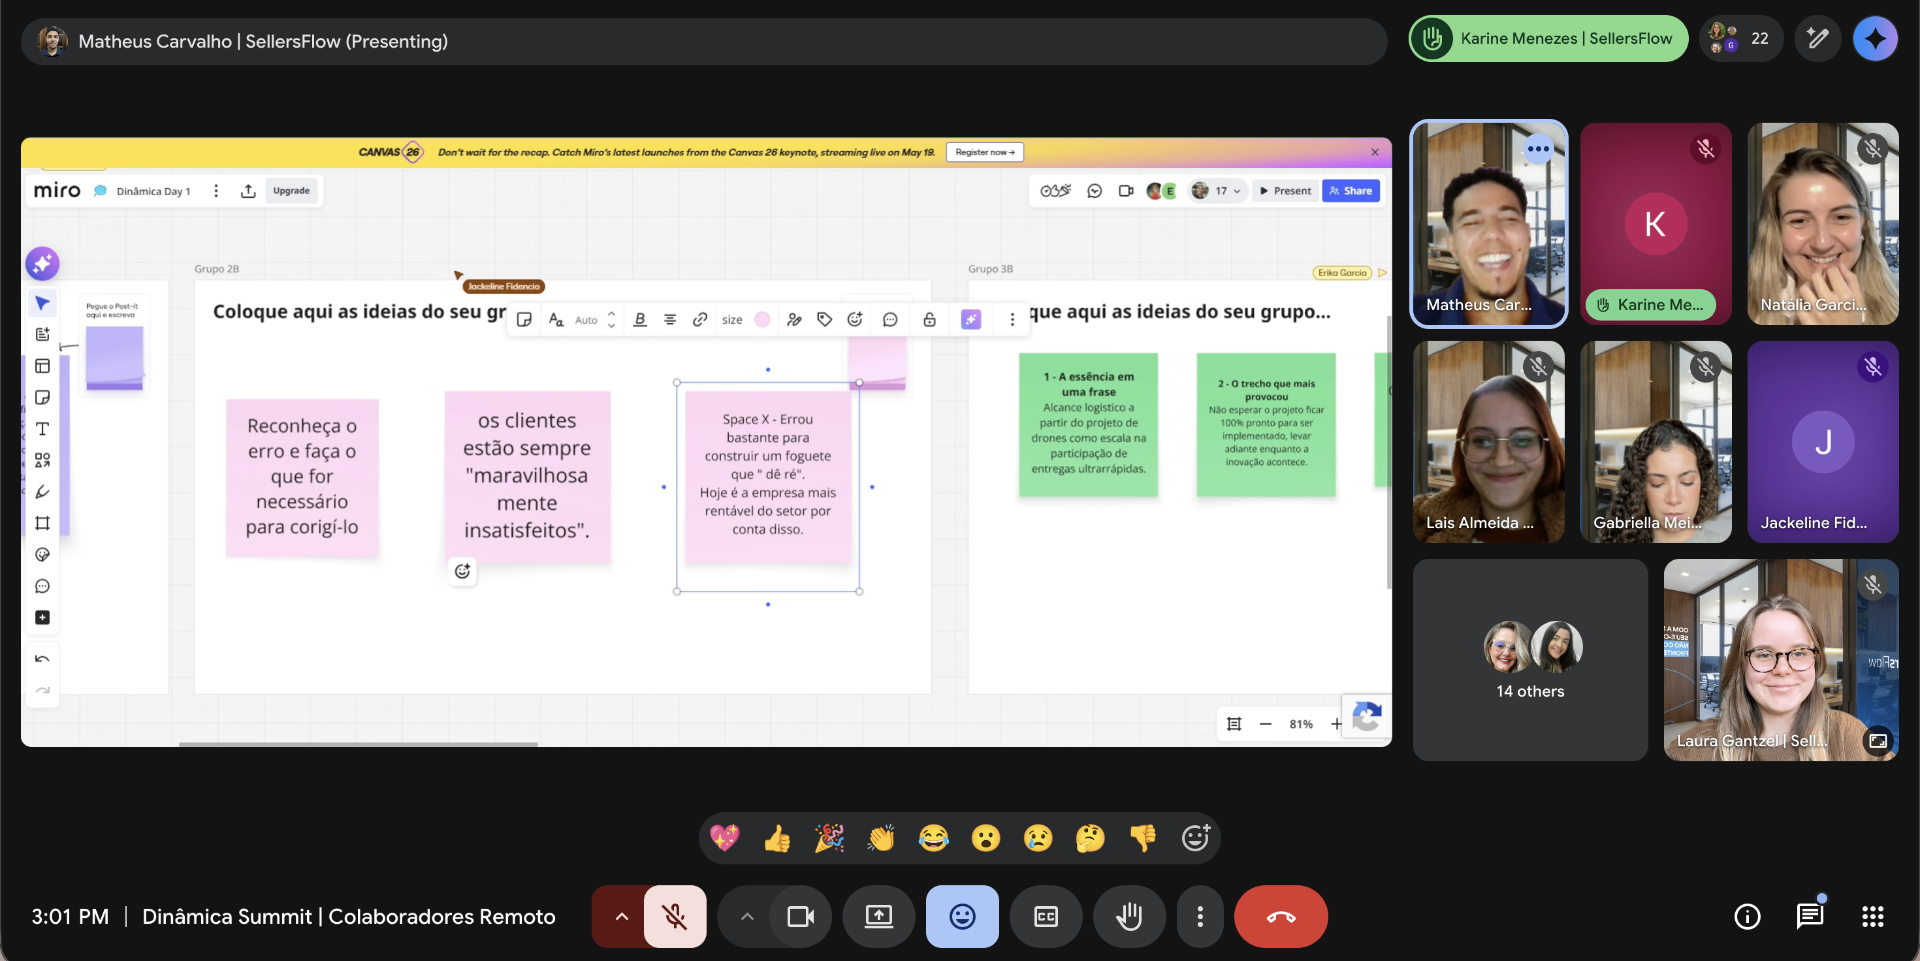The width and height of the screenshot is (1920, 961).
Task: Toggle the microphone mute button
Action: coord(675,916)
